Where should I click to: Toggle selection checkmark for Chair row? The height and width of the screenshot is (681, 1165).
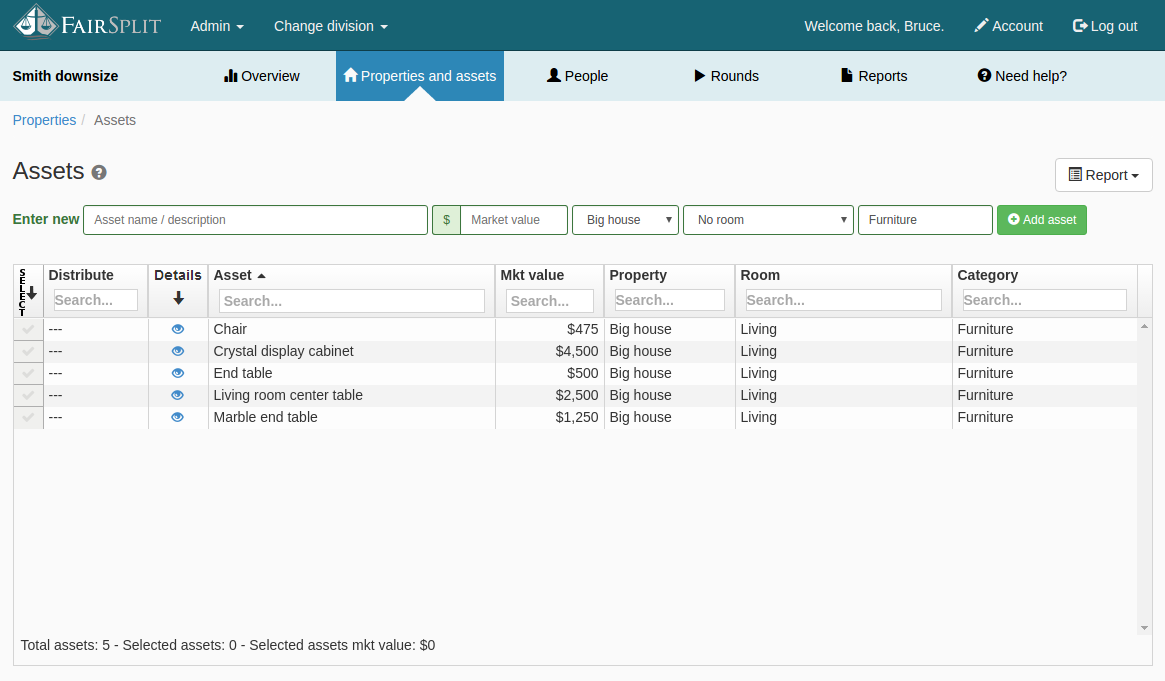click(x=28, y=329)
